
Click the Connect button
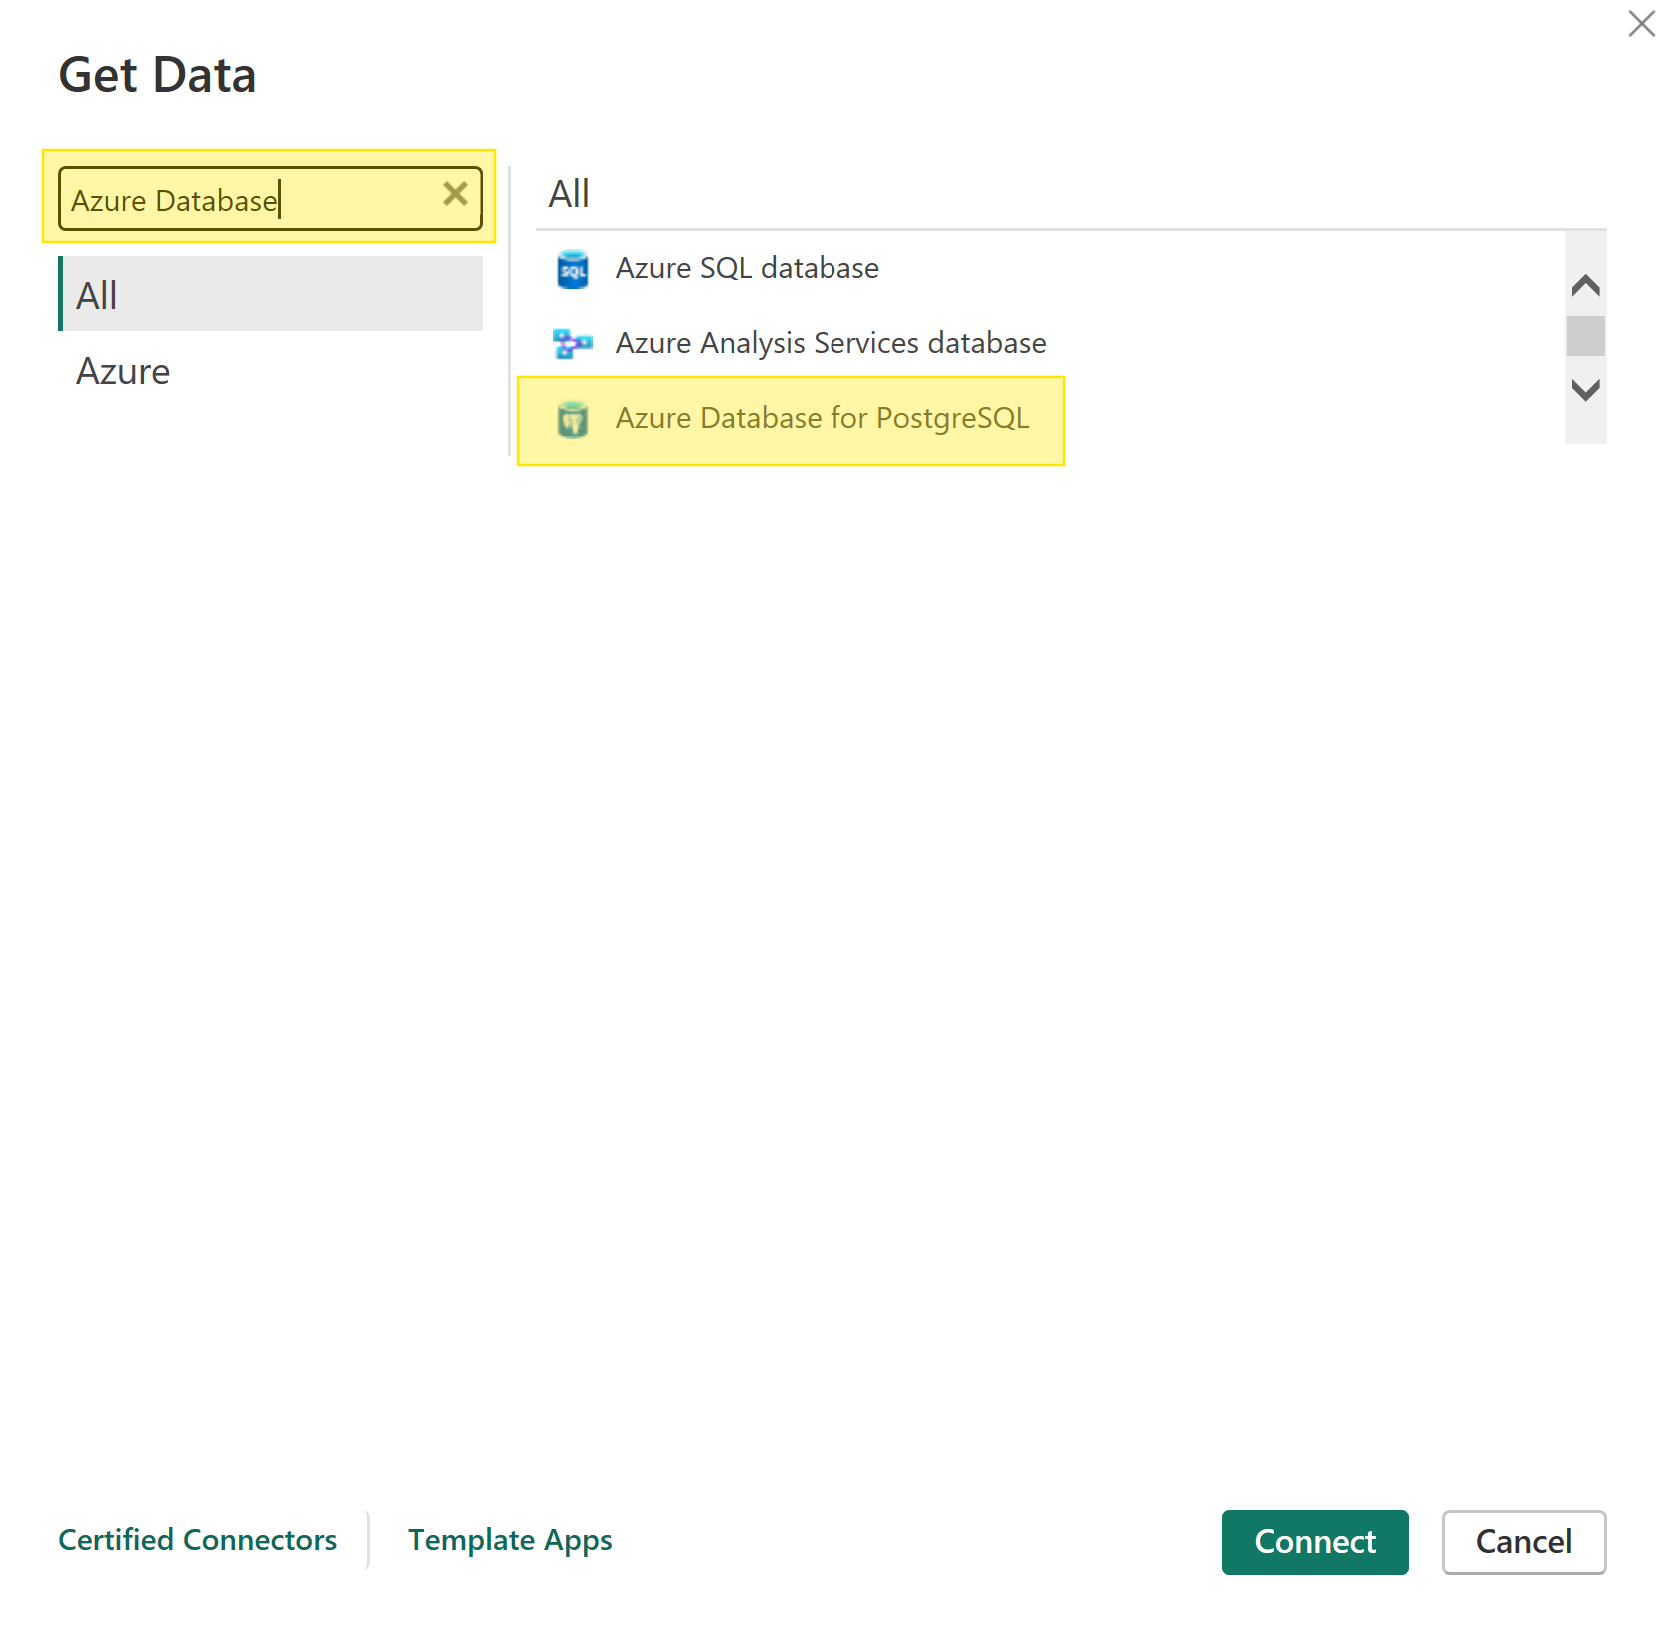pos(1315,1542)
